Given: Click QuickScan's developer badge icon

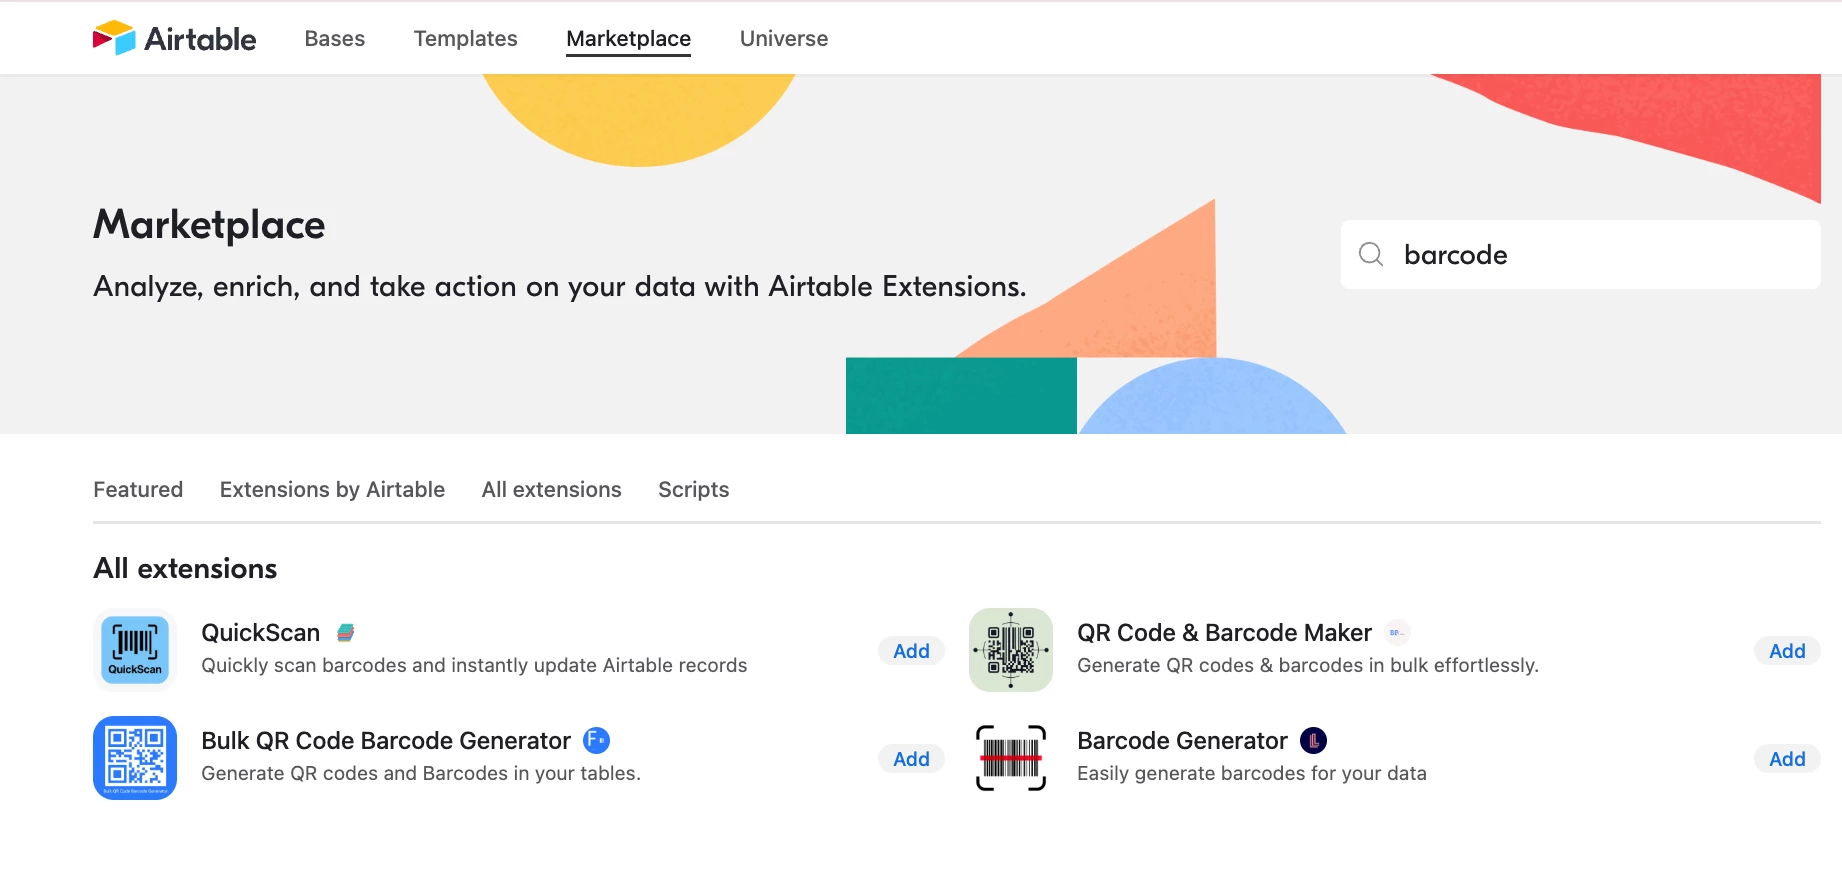Looking at the screenshot, I should coord(346,633).
